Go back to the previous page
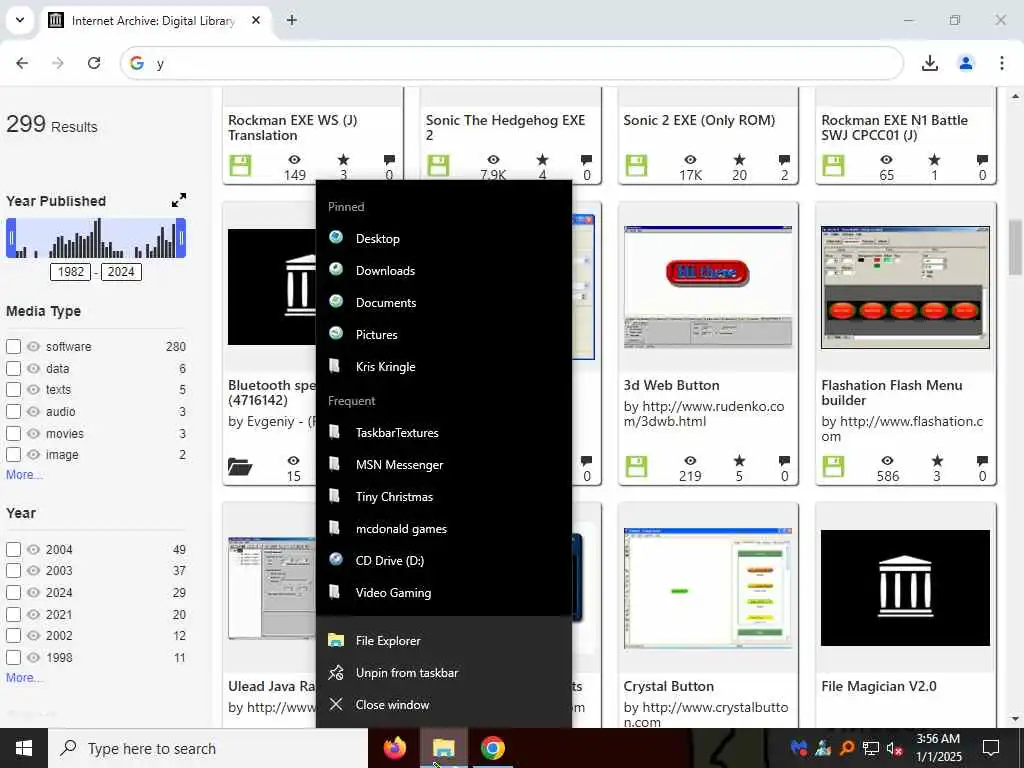This screenshot has width=1024, height=768. (22, 63)
